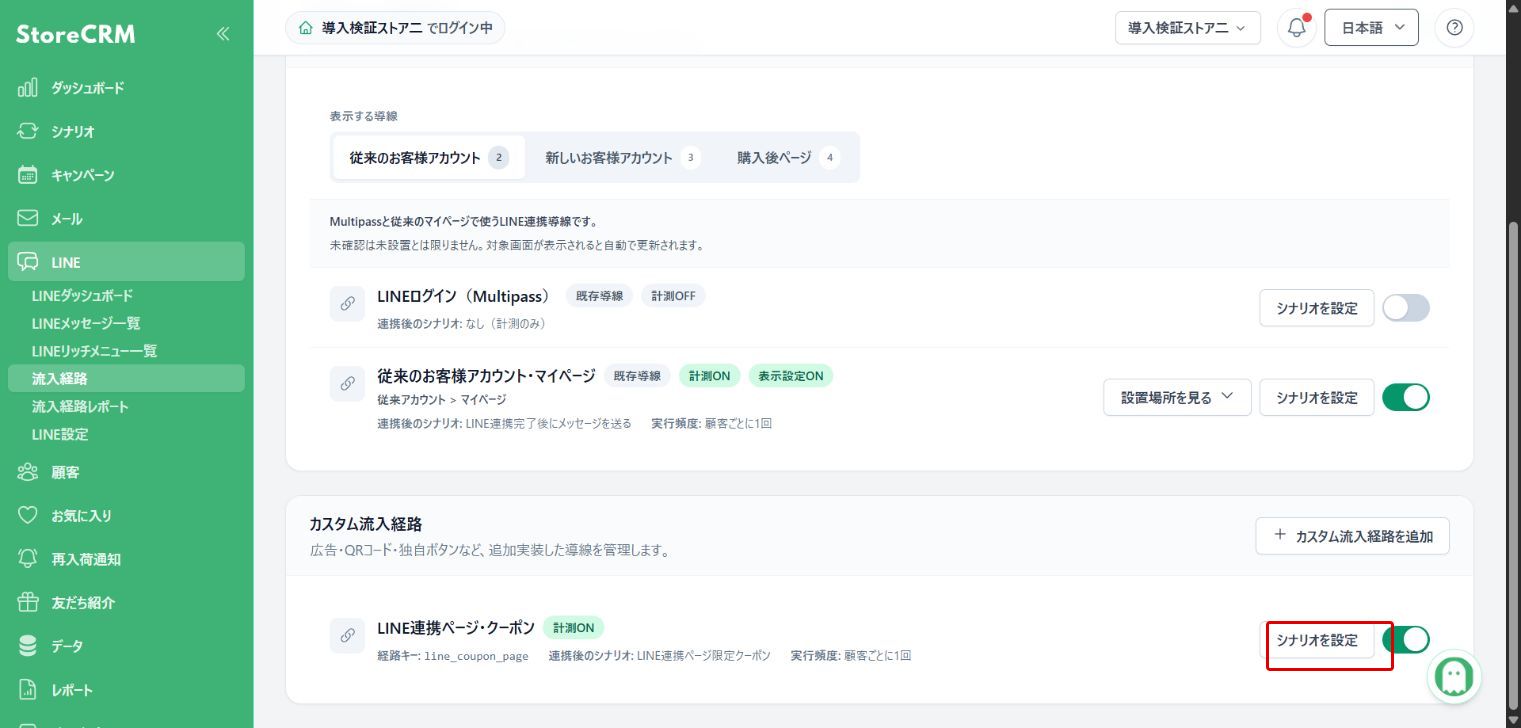The height and width of the screenshot is (728, 1521).
Task: Turn off the LINE連携ページ・クーポン toggle
Action: (1408, 640)
